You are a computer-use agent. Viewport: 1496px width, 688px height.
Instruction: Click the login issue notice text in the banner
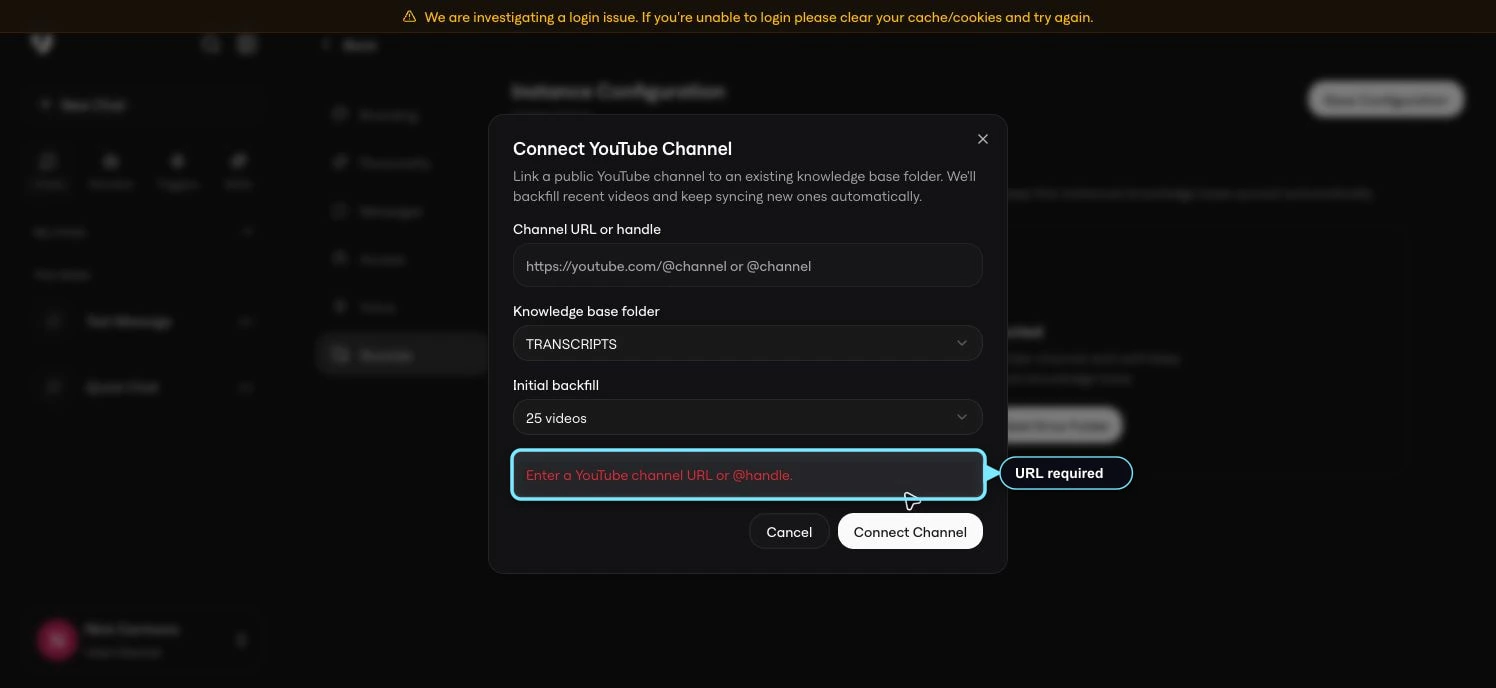coord(758,17)
